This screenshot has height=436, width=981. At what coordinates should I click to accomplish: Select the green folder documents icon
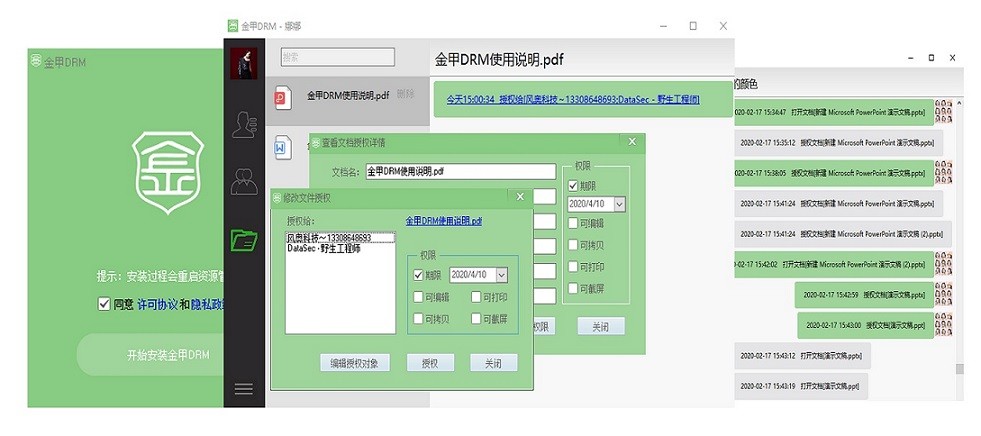pos(243,239)
